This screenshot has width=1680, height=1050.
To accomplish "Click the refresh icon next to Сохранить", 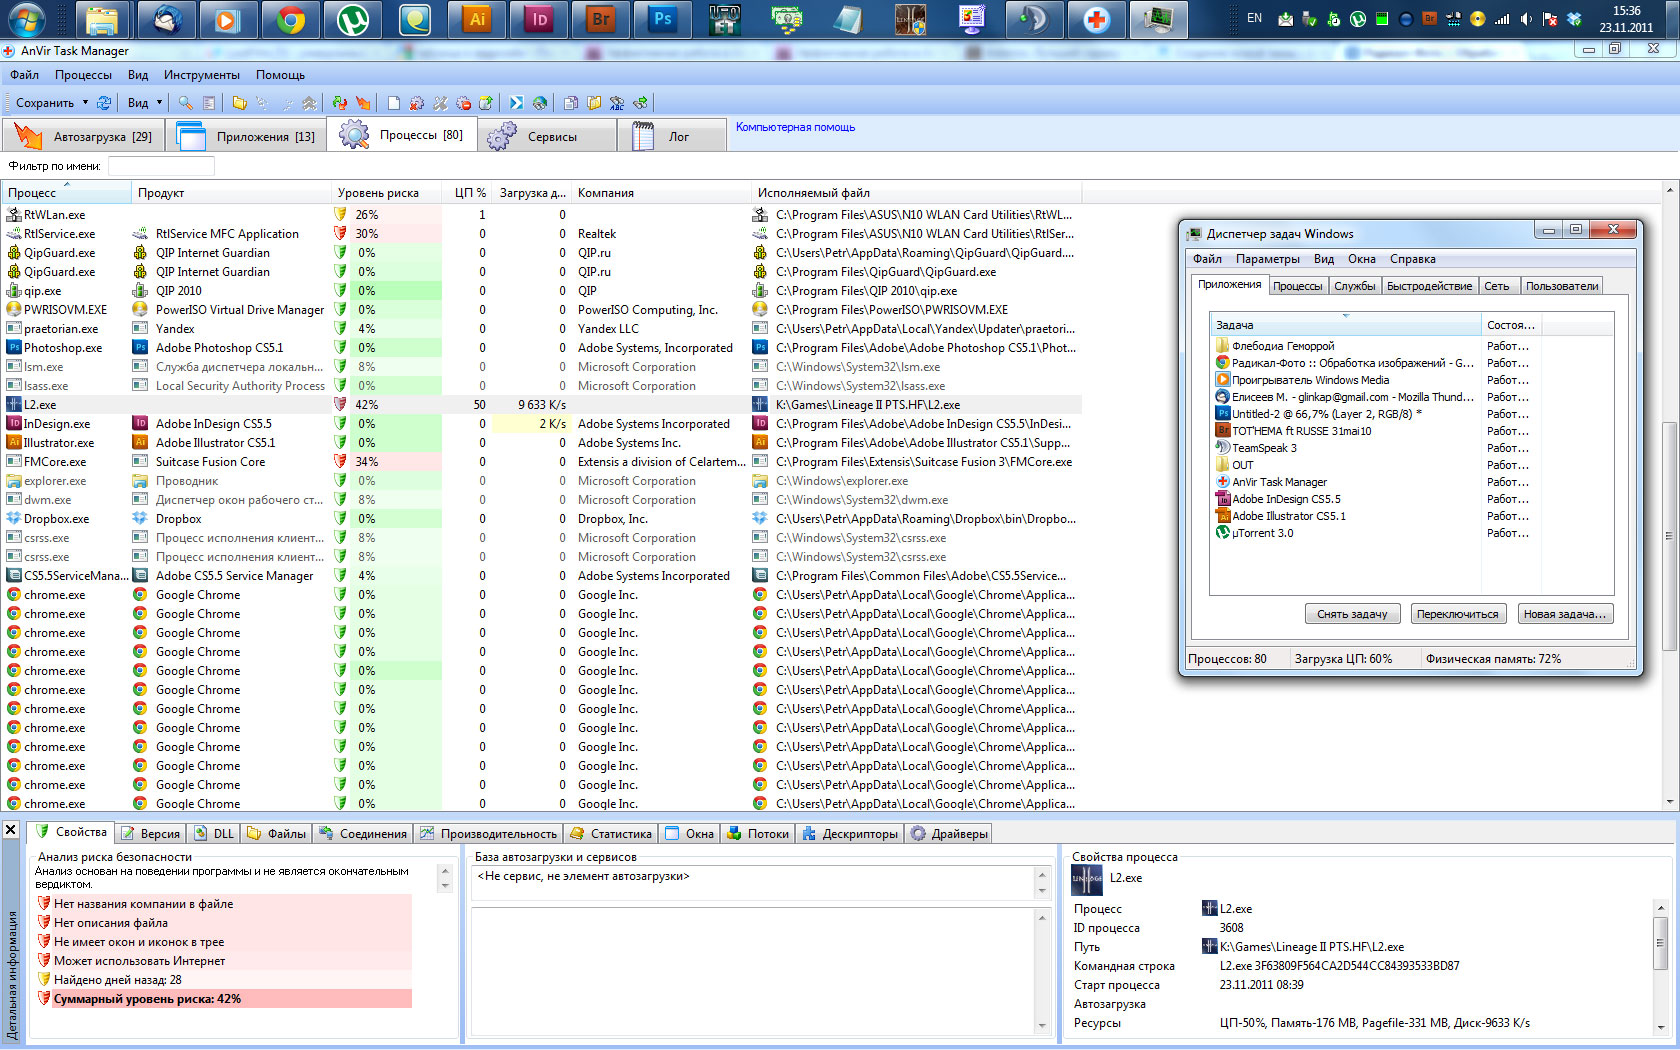I will click(x=104, y=103).
